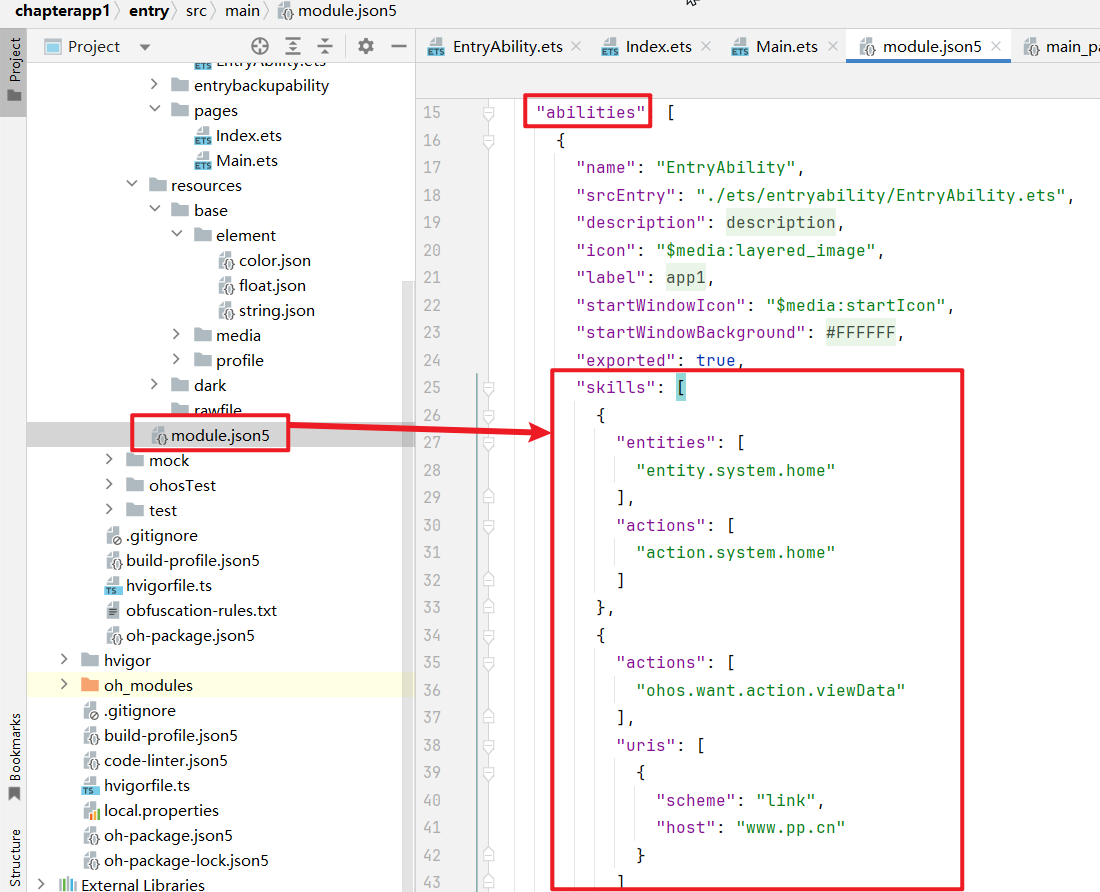Expand the media folder

pyautogui.click(x=177, y=334)
